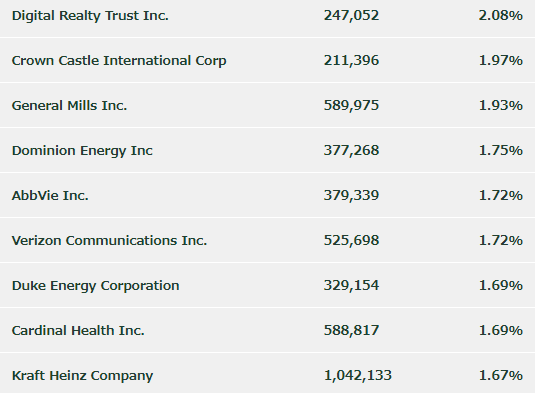
Task: Click the 1.93% weight for General Mills
Action: tap(501, 106)
